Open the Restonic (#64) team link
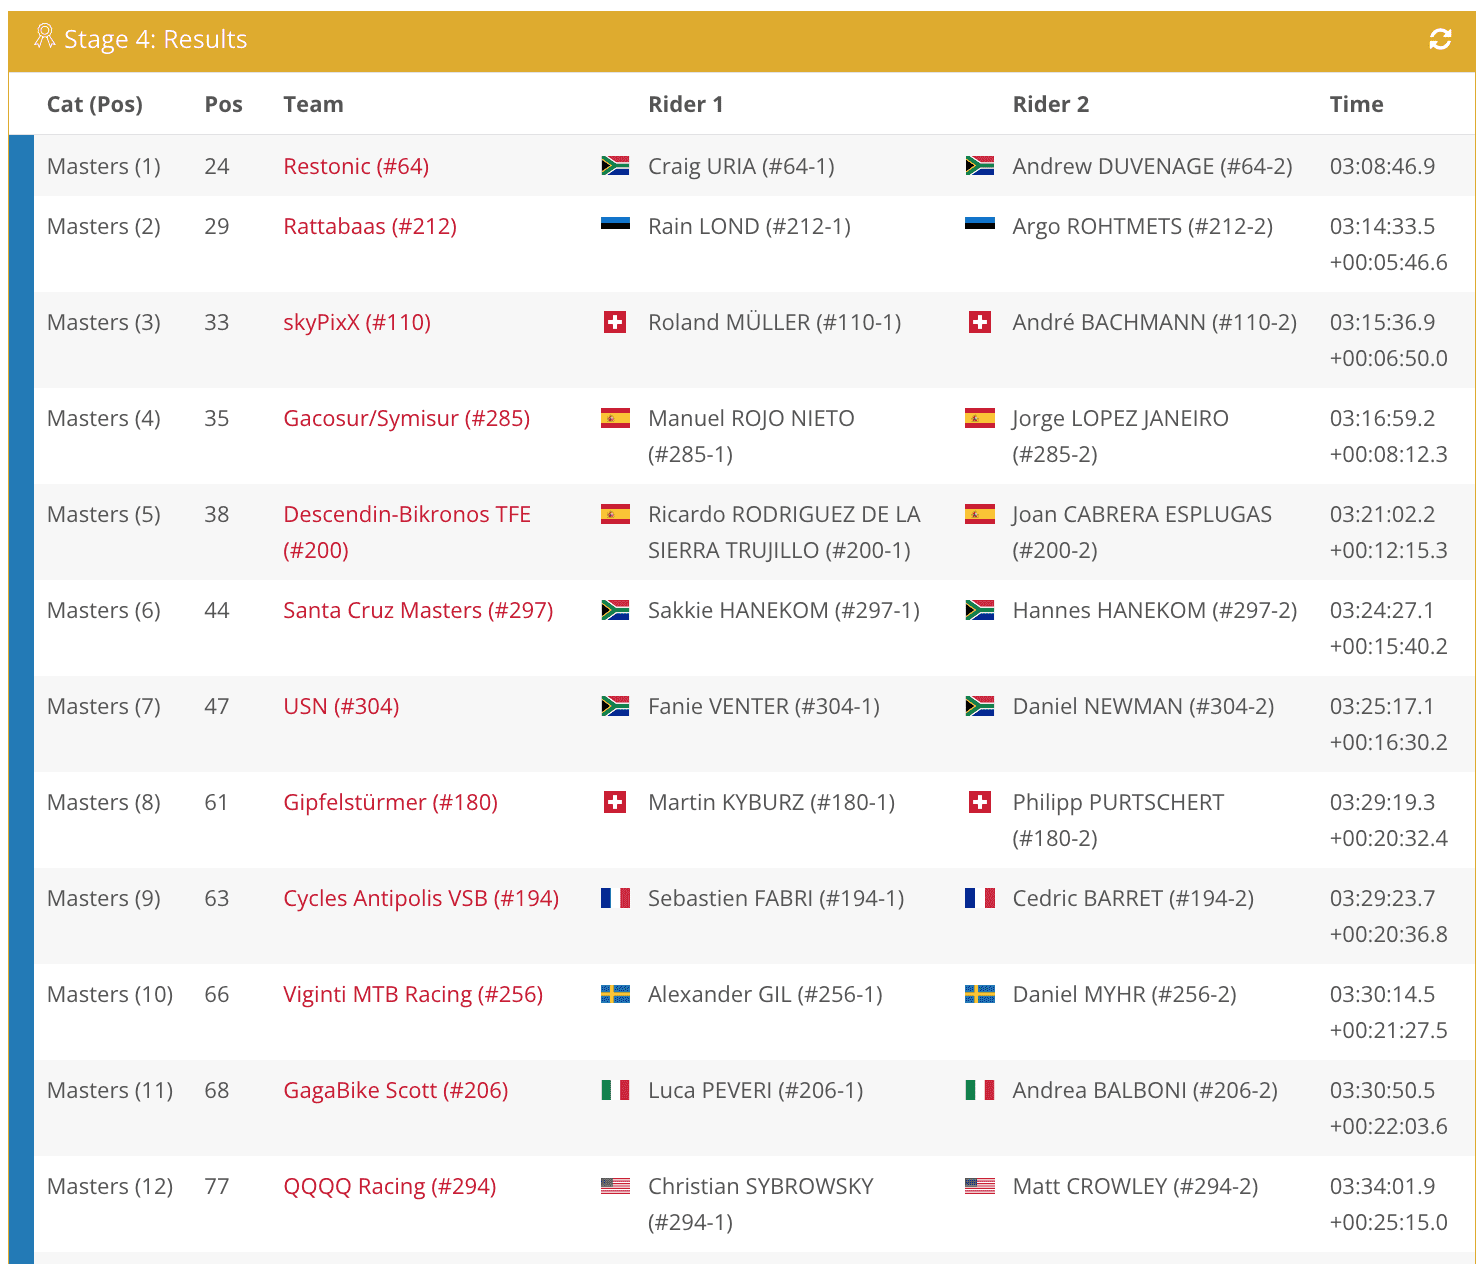Viewport: 1482px width, 1264px height. click(x=356, y=166)
